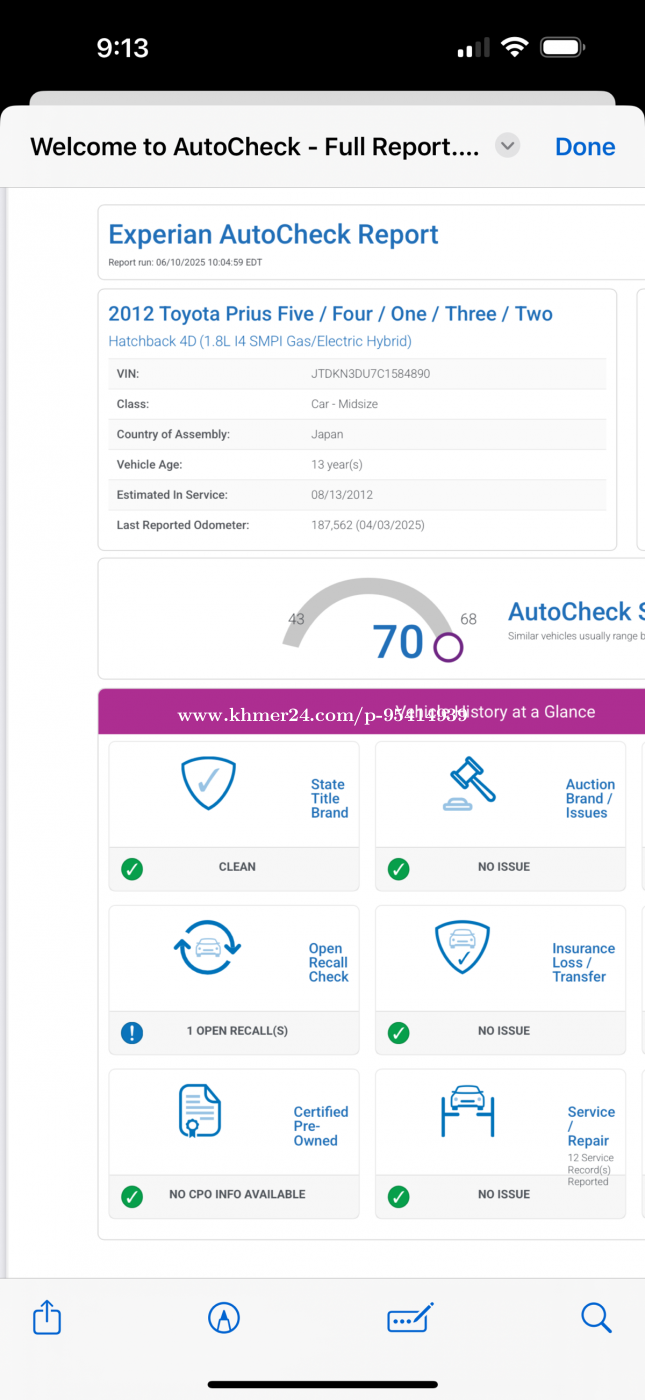
Task: Tap the report run date line
Action: point(184,263)
